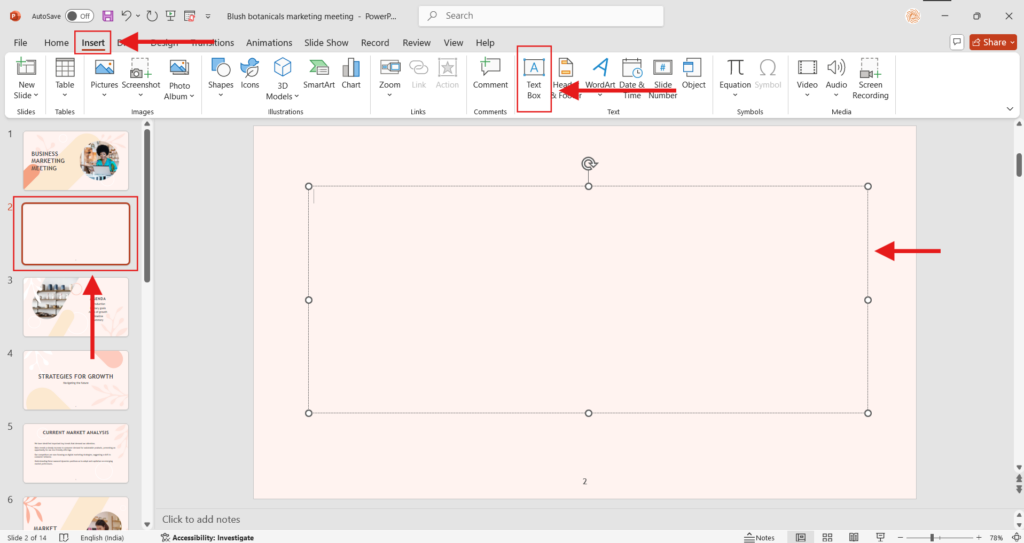Open the New Slide dropdown

click(26, 95)
